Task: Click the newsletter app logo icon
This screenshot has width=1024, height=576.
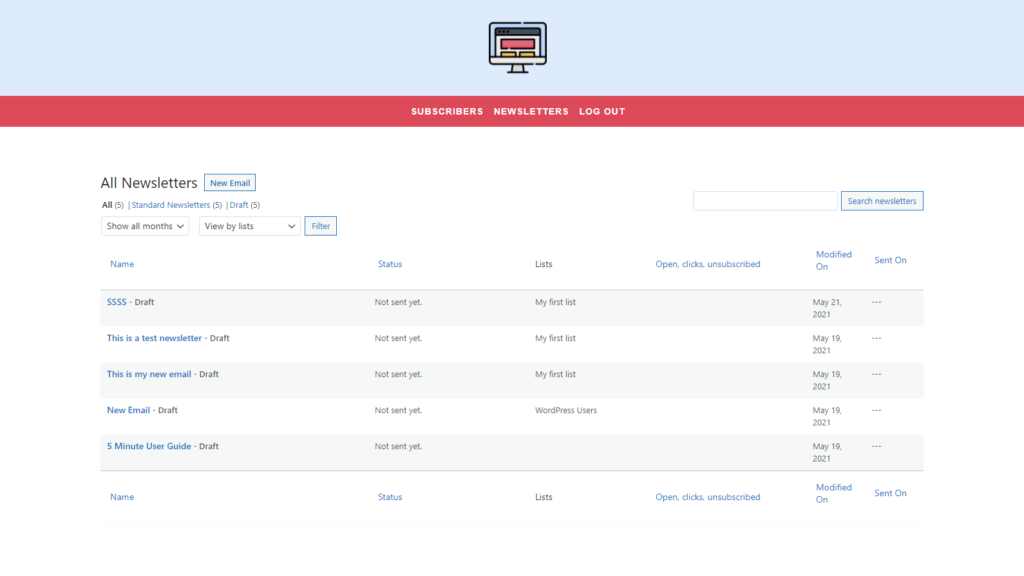Action: click(x=516, y=45)
